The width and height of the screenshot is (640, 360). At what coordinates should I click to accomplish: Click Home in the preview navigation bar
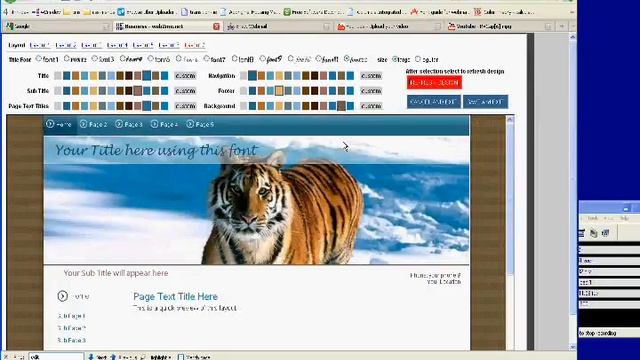point(59,124)
